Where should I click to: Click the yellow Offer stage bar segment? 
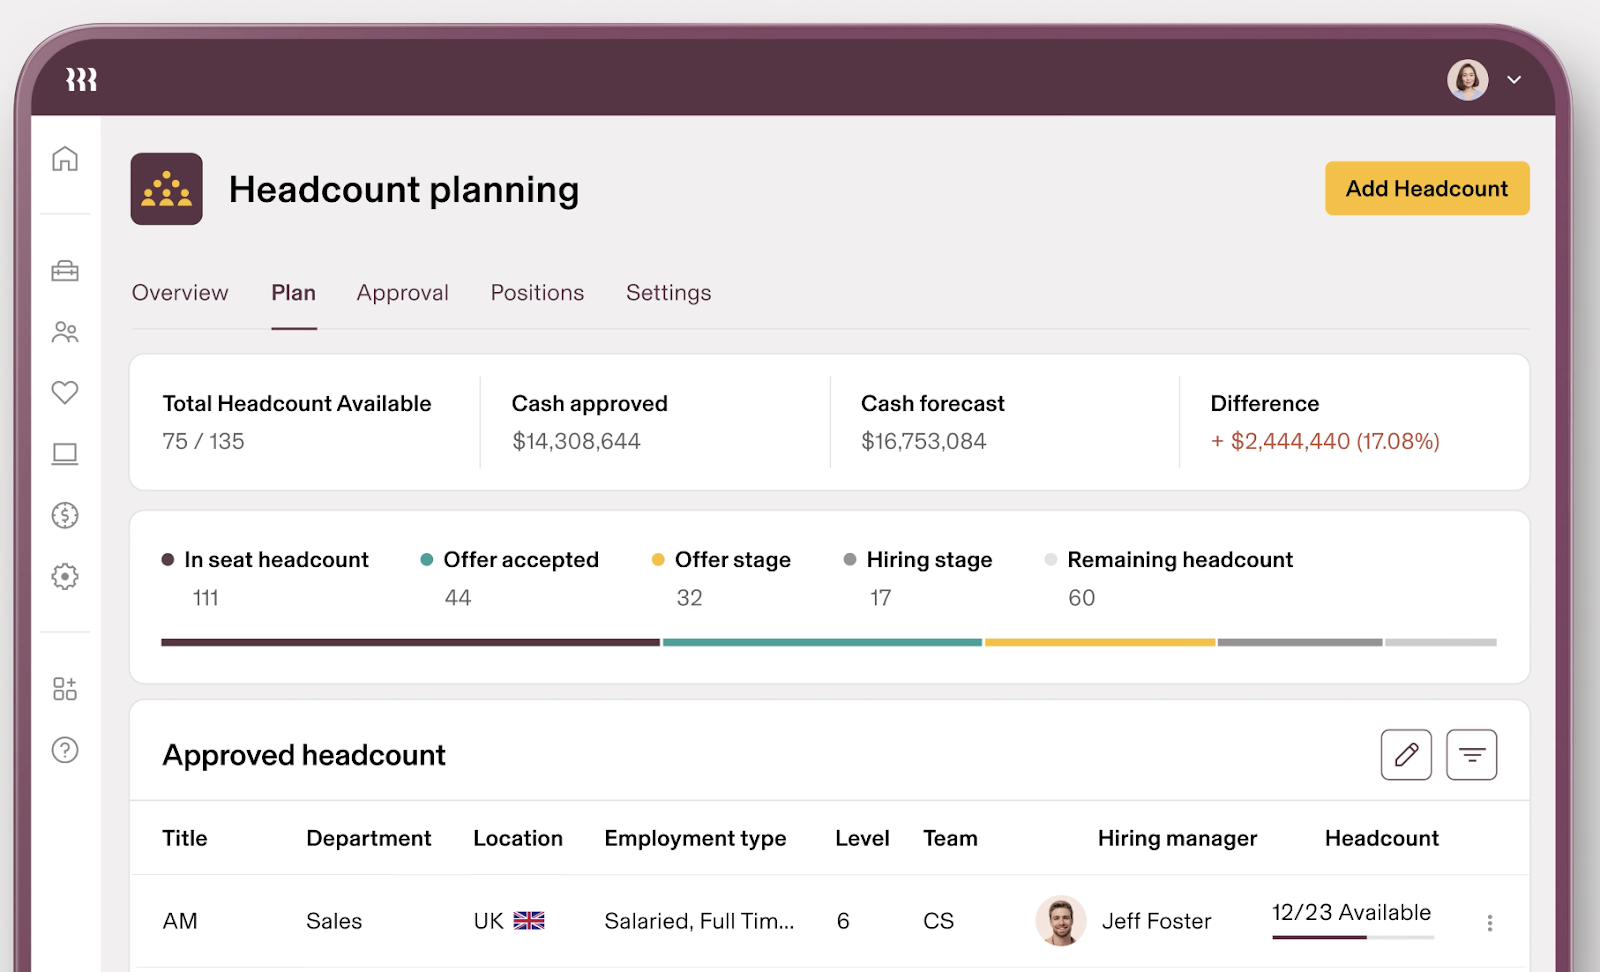1100,642
